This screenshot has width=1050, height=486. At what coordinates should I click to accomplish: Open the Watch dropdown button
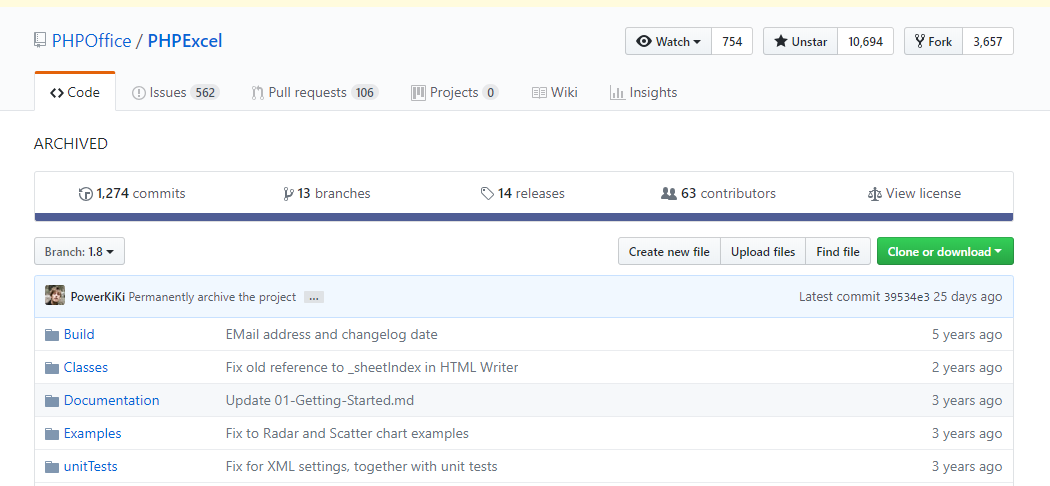(x=668, y=41)
